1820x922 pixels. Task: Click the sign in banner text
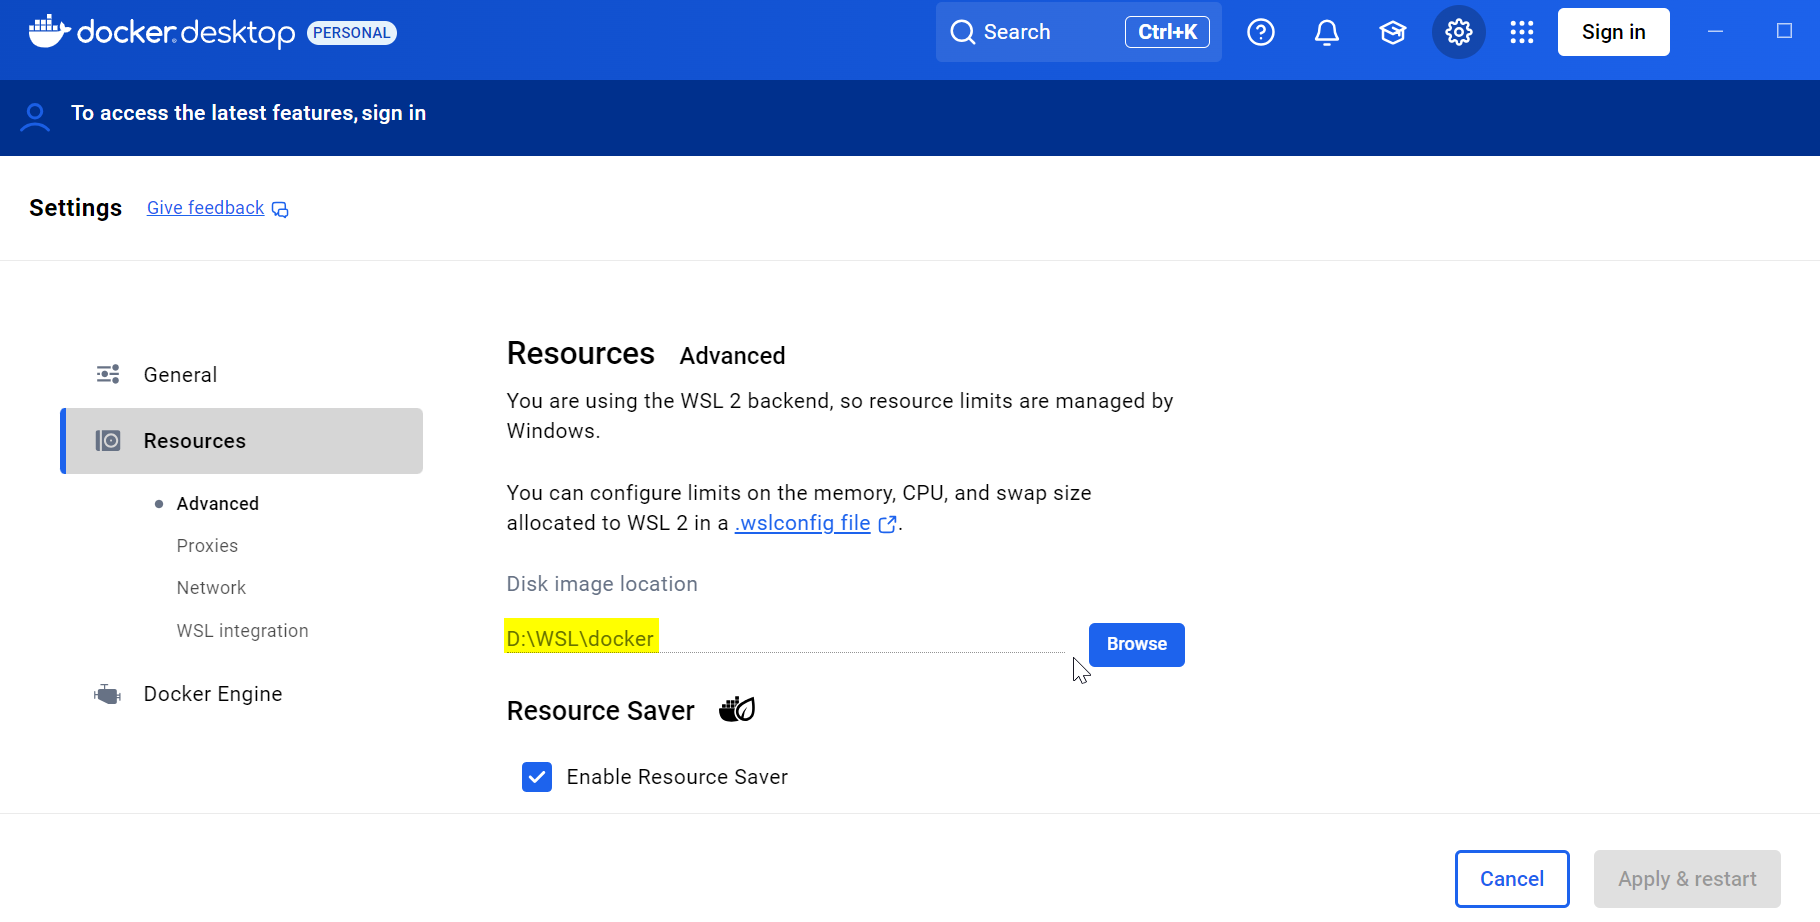[249, 113]
